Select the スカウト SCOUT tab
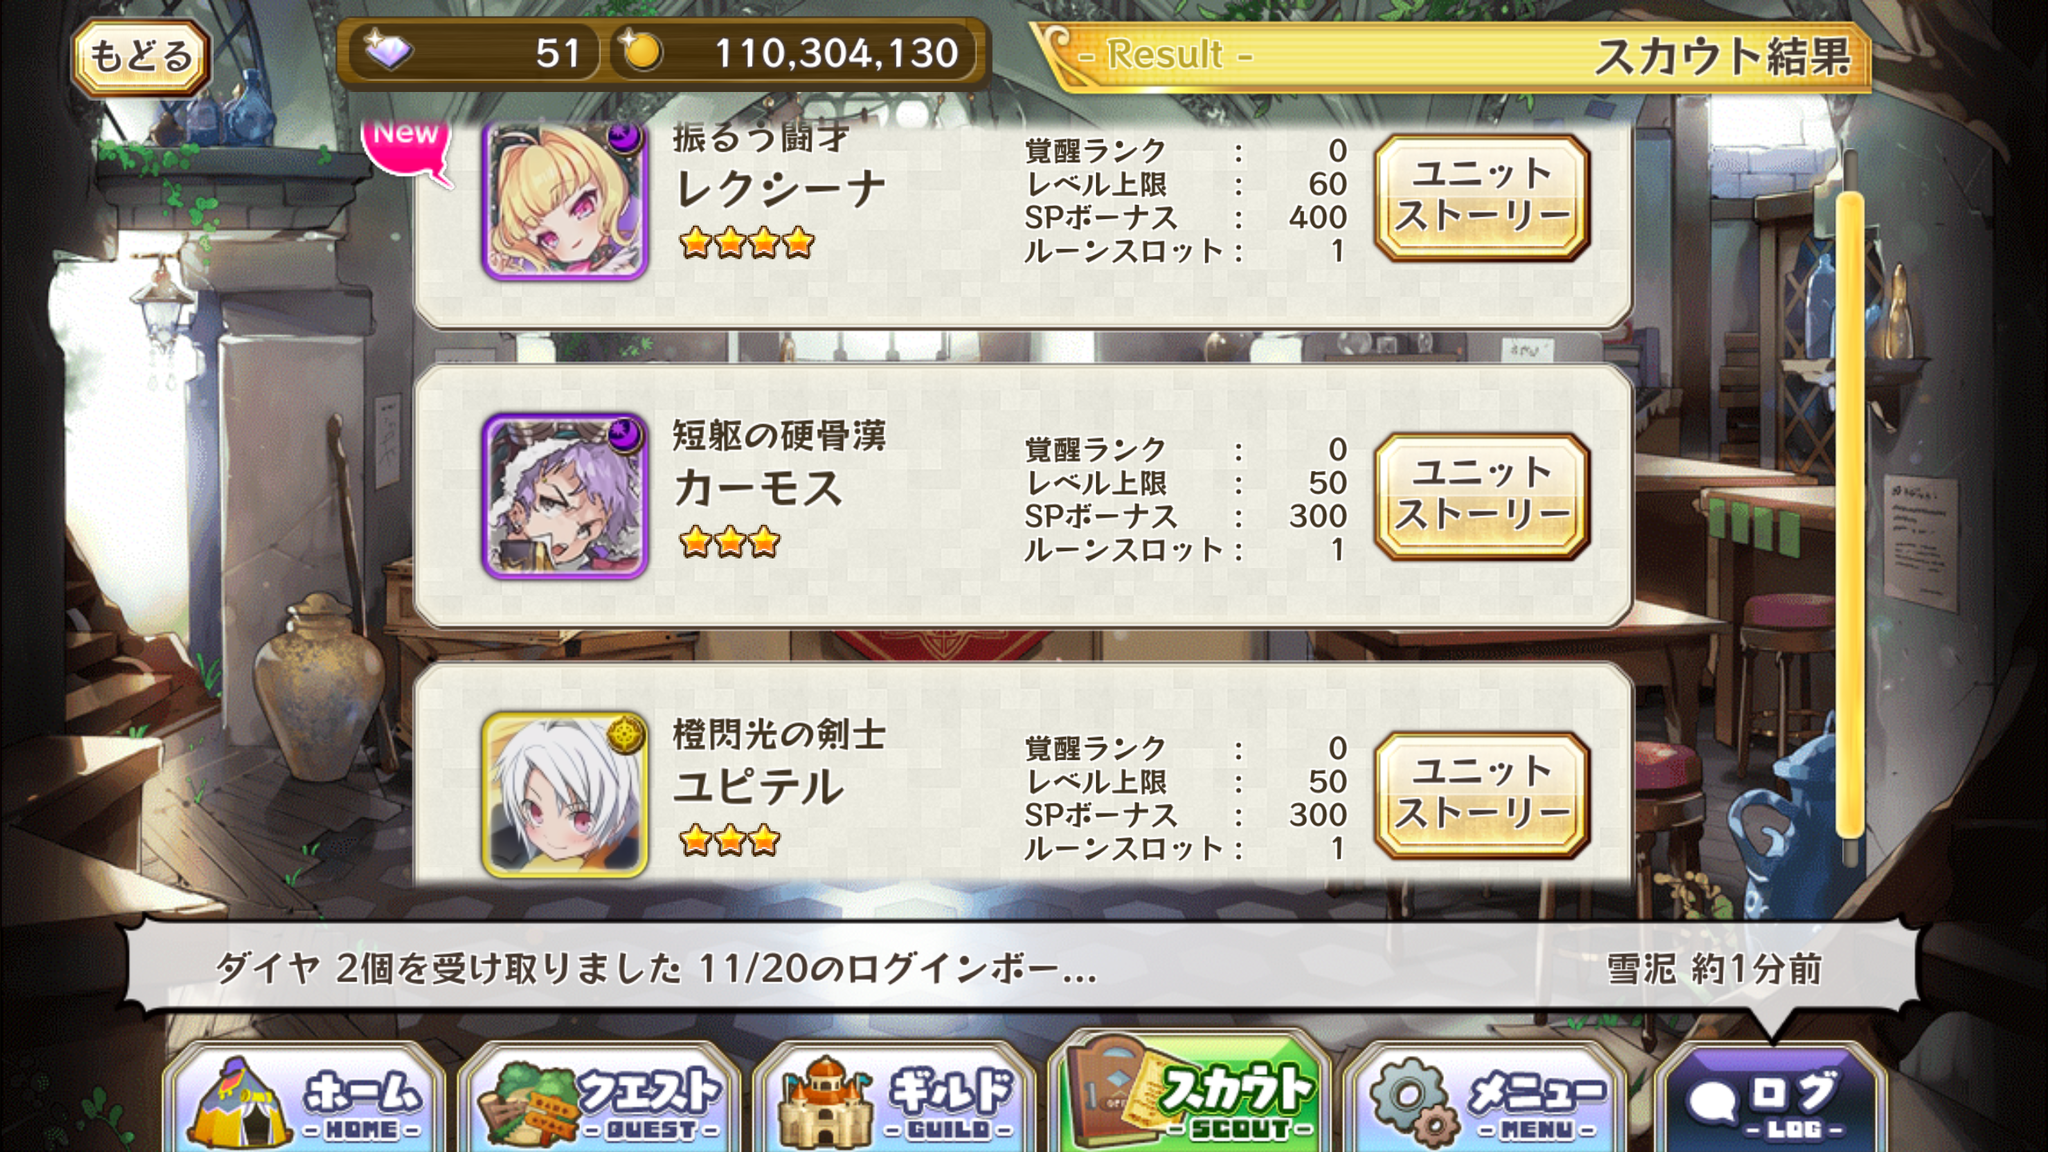 [x=1190, y=1094]
